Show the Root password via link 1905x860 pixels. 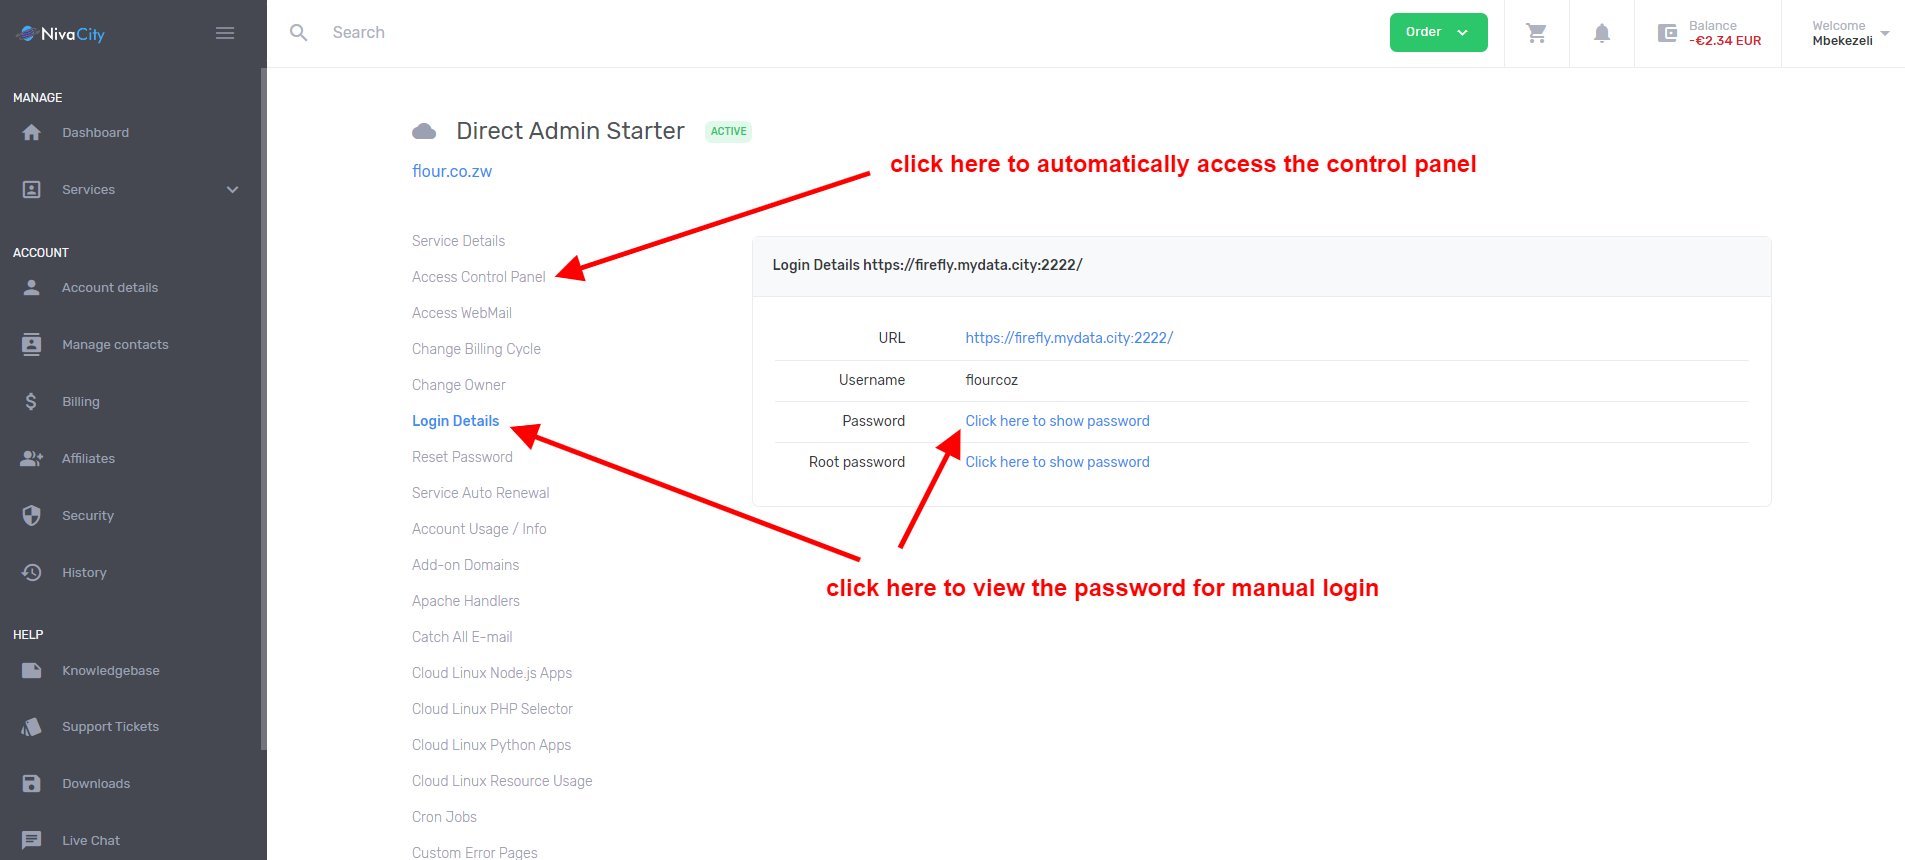pos(1057,462)
